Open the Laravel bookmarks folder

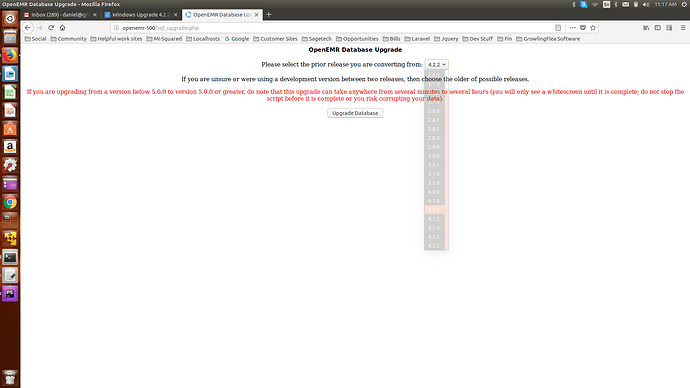(417, 39)
